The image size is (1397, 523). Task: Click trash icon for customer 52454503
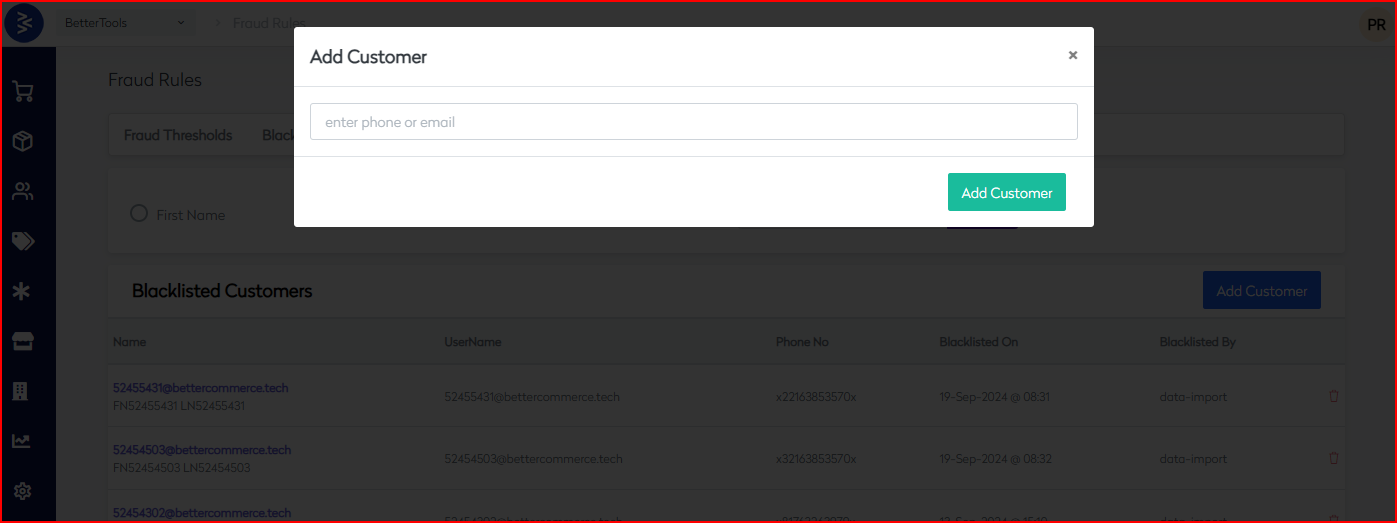click(x=1333, y=458)
